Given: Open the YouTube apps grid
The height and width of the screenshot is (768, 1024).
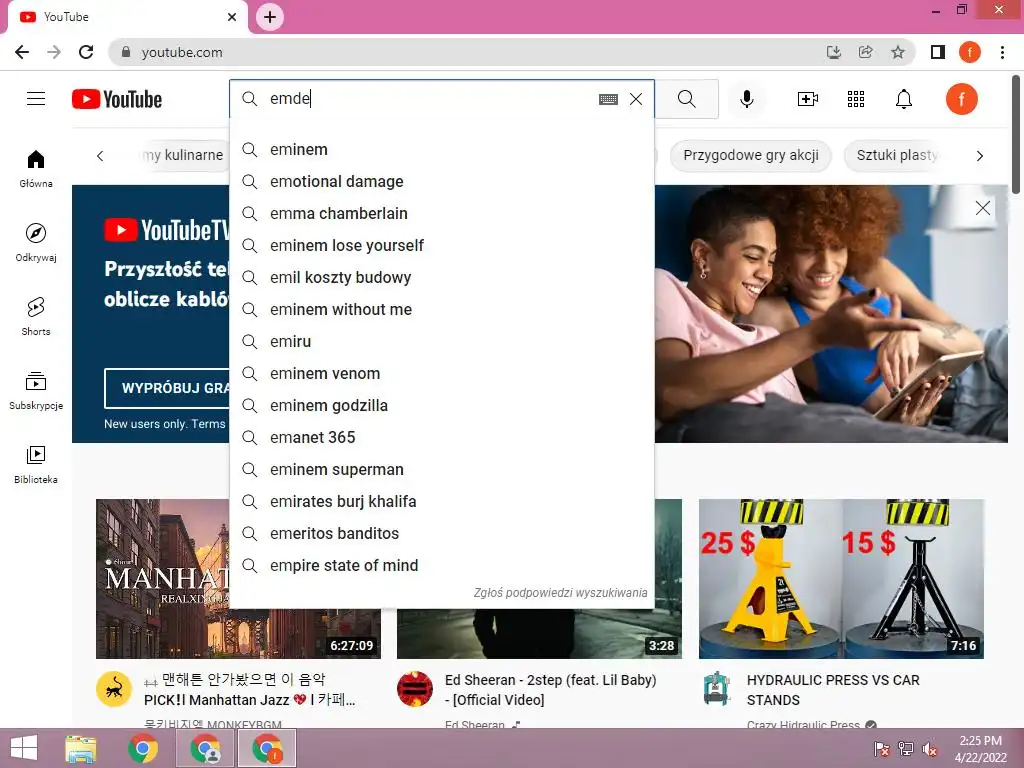Looking at the screenshot, I should click(x=856, y=99).
